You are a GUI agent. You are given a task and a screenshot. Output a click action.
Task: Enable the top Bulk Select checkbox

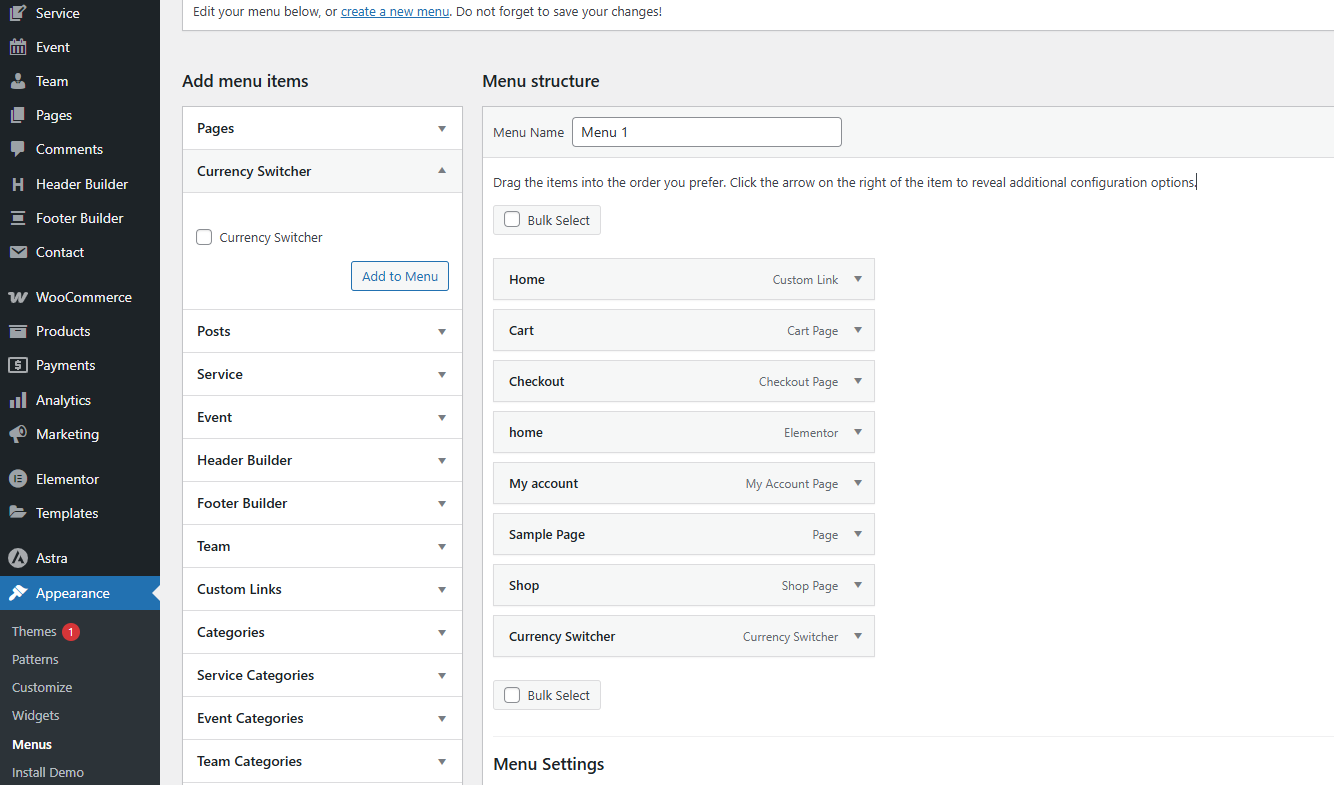pyautogui.click(x=512, y=220)
